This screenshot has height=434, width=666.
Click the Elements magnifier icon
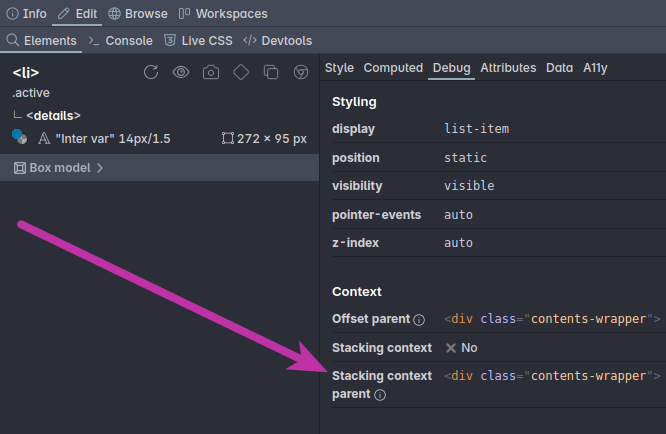click(x=13, y=40)
